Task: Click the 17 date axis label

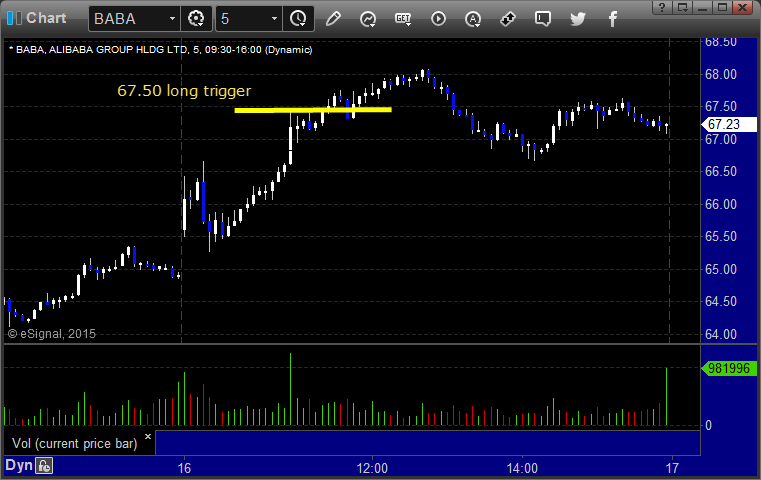Action: (x=672, y=468)
